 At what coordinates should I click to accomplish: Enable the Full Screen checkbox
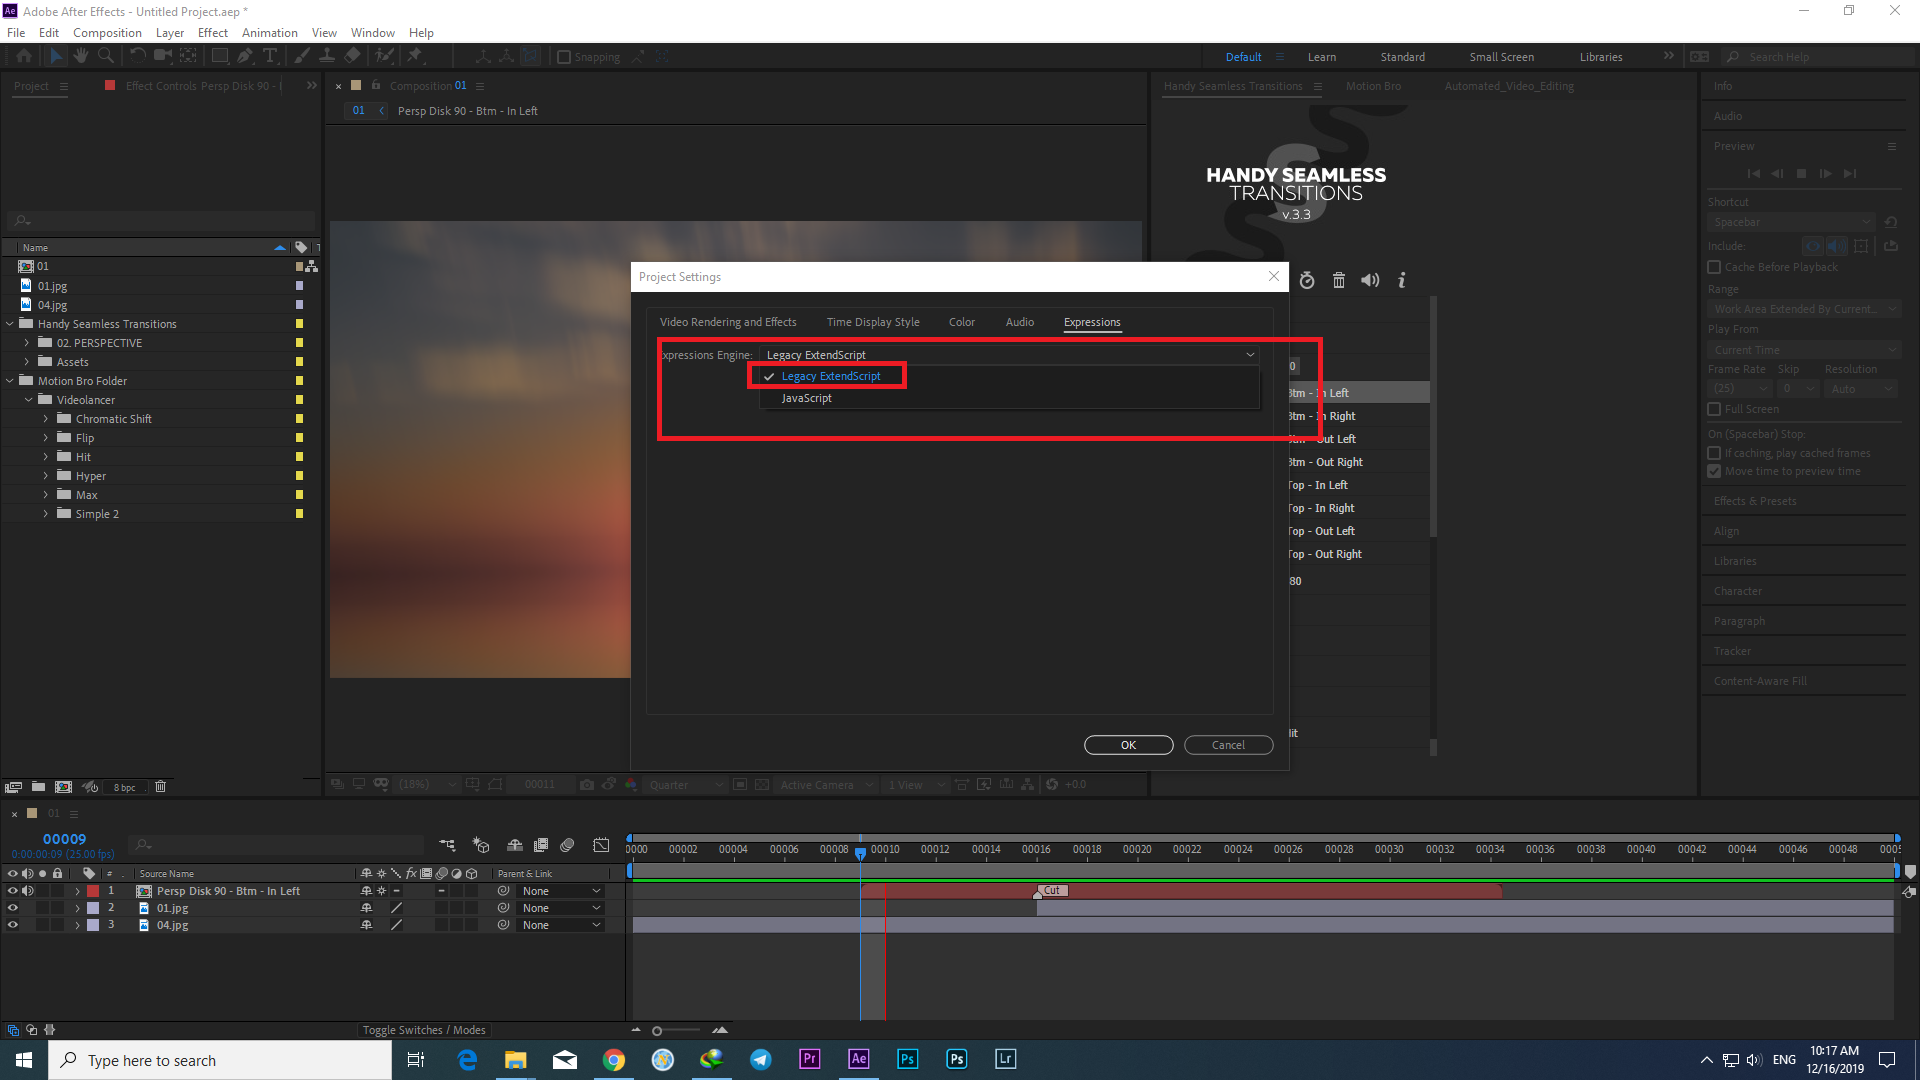1714,409
